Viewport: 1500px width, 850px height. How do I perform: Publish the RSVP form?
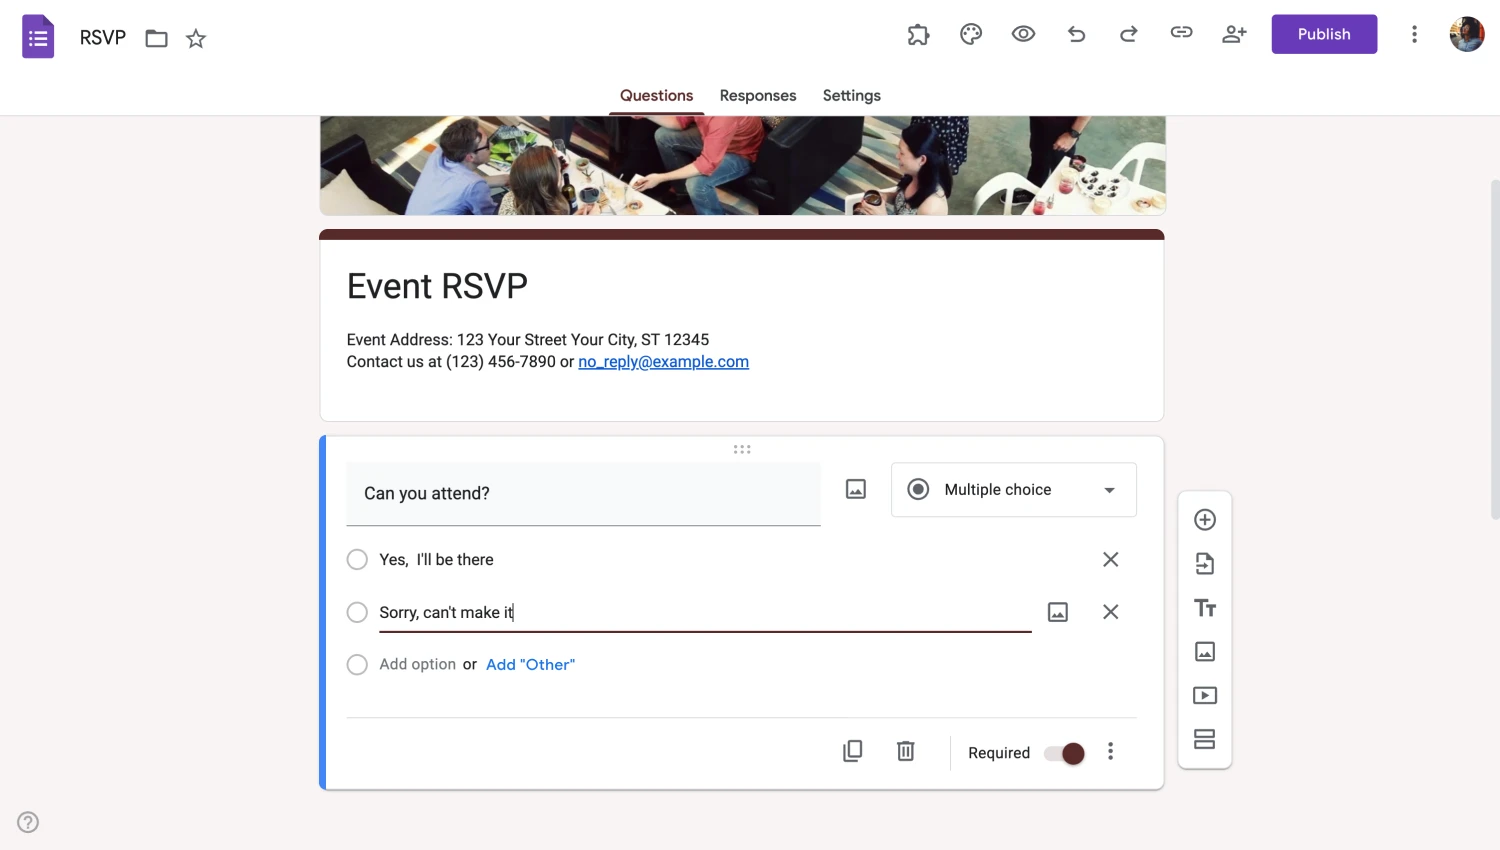(1323, 33)
